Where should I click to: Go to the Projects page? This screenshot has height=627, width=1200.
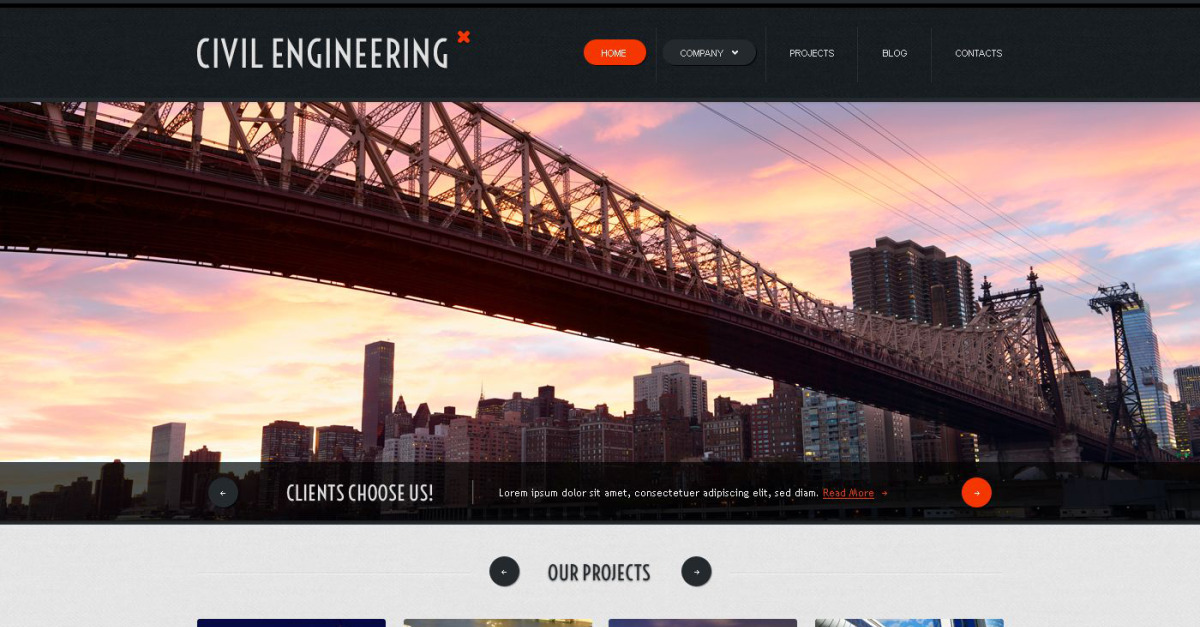(x=811, y=53)
